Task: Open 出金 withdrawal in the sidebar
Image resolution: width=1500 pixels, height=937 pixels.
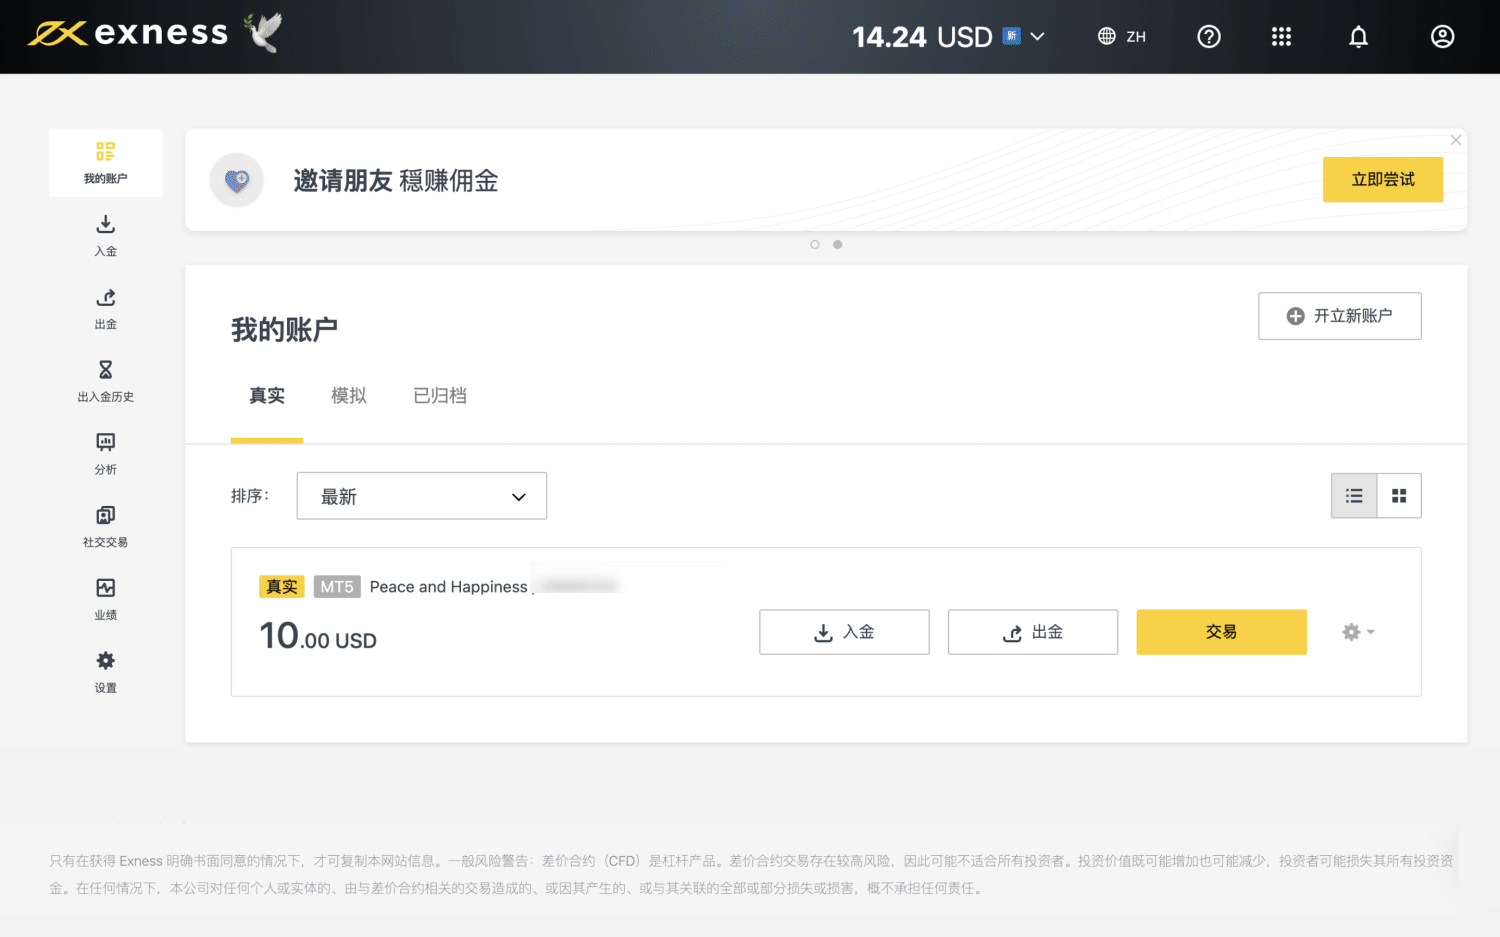Action: pos(105,308)
